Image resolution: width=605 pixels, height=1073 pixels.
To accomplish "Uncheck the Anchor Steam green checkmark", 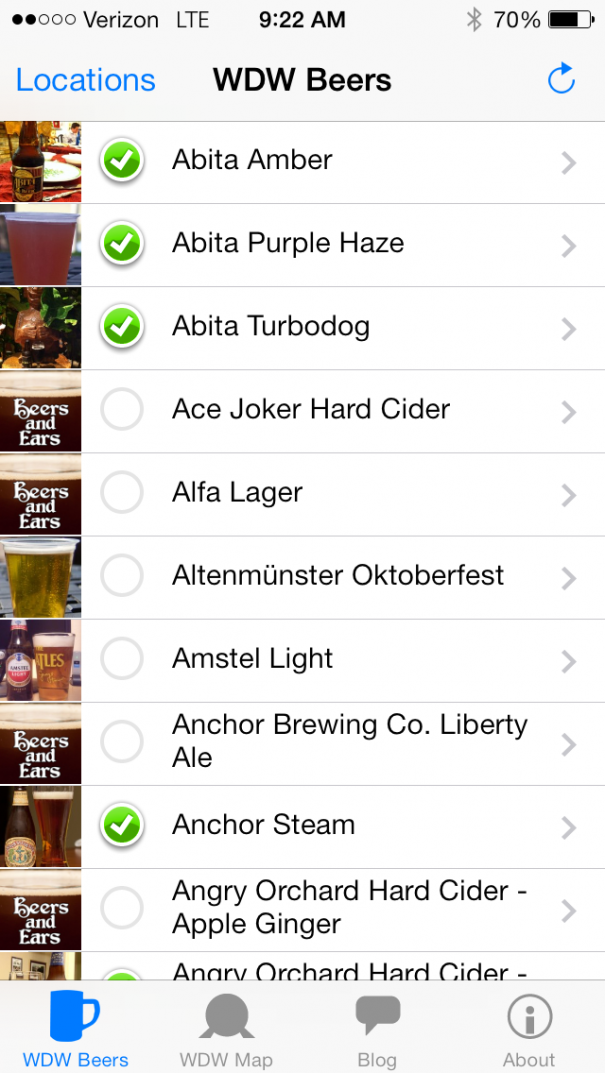I will [121, 826].
